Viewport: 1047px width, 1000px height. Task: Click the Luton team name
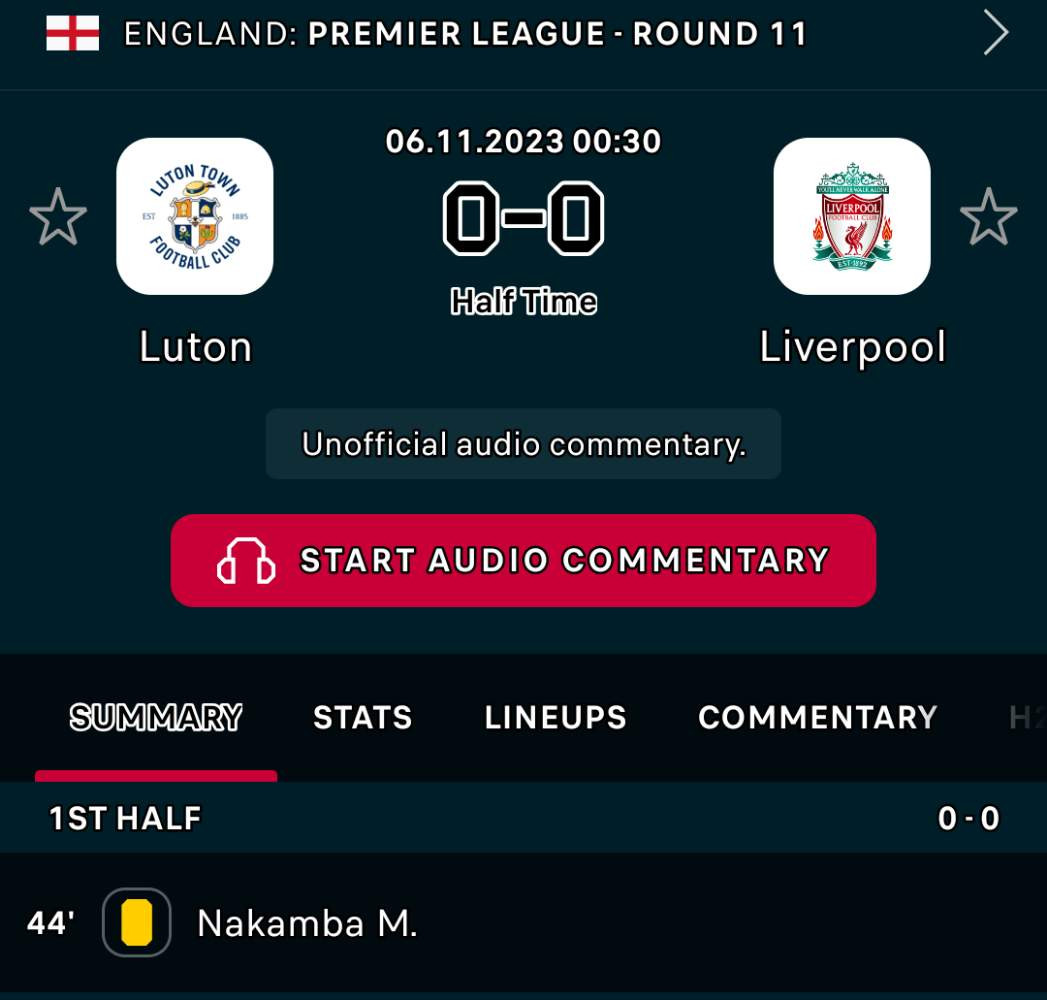(195, 346)
